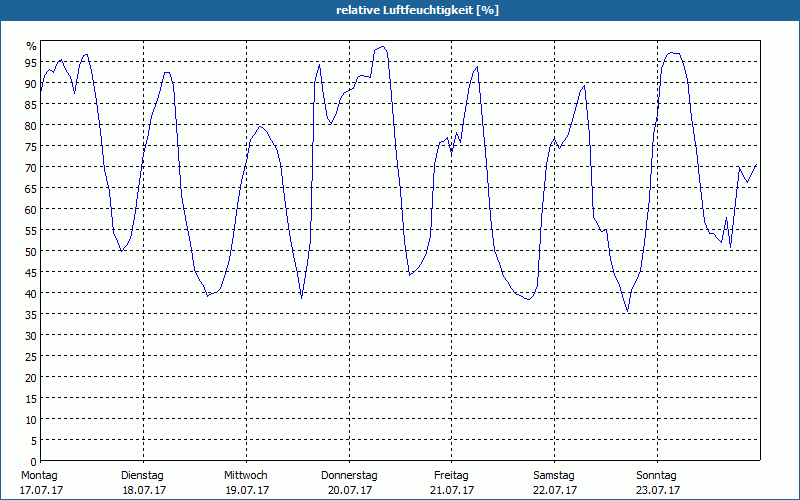This screenshot has height=500, width=800.
Task: Click the Sonntag humidity peak near 97%
Action: point(673,53)
